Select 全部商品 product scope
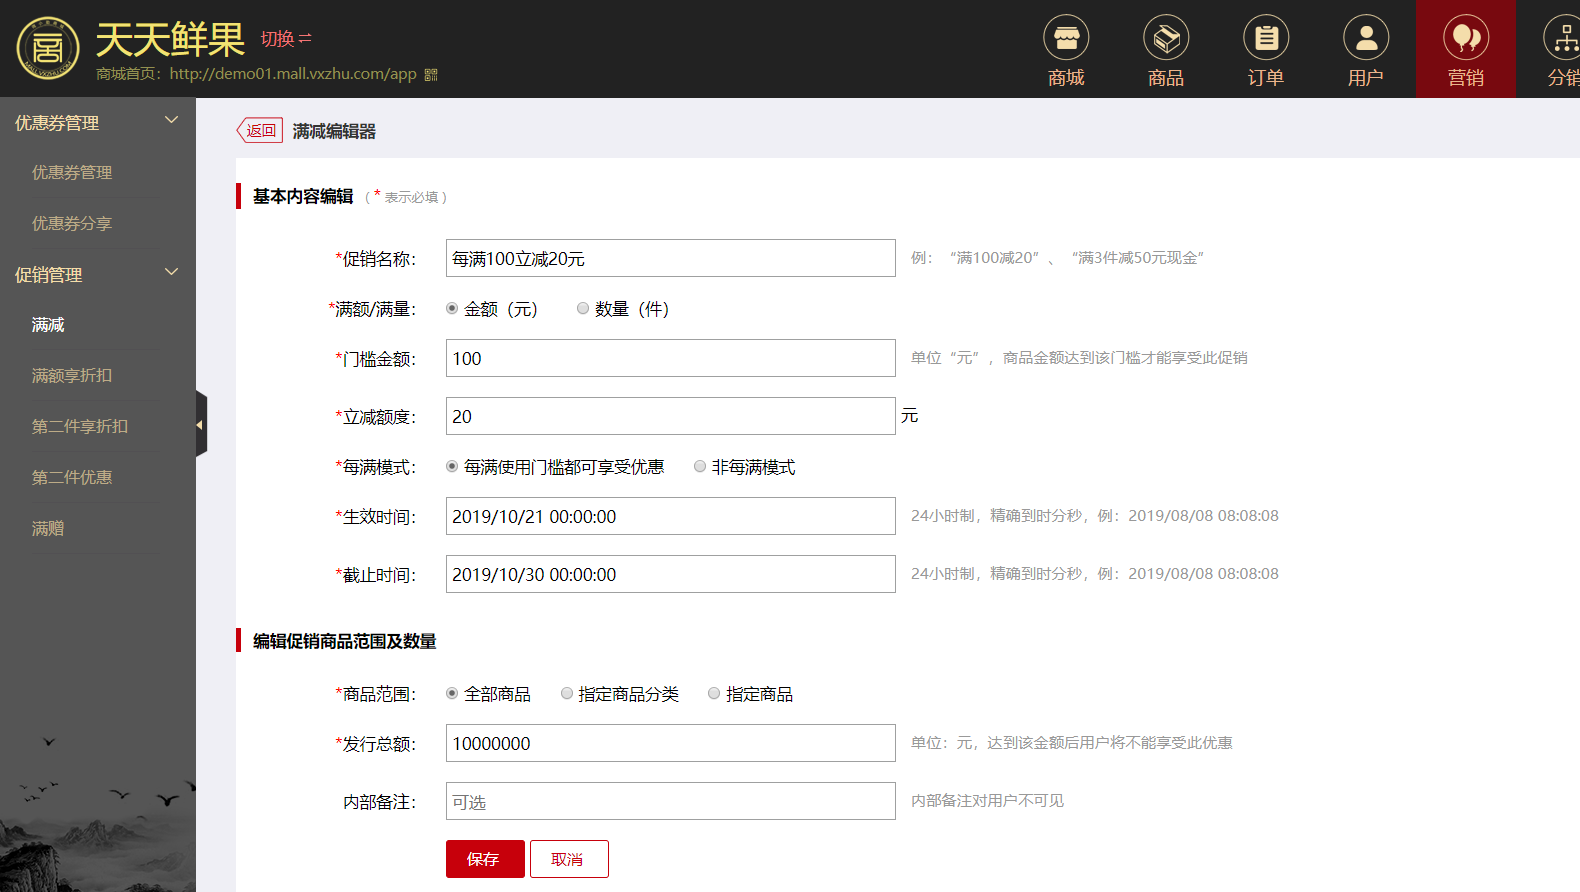This screenshot has height=892, width=1580. (452, 694)
